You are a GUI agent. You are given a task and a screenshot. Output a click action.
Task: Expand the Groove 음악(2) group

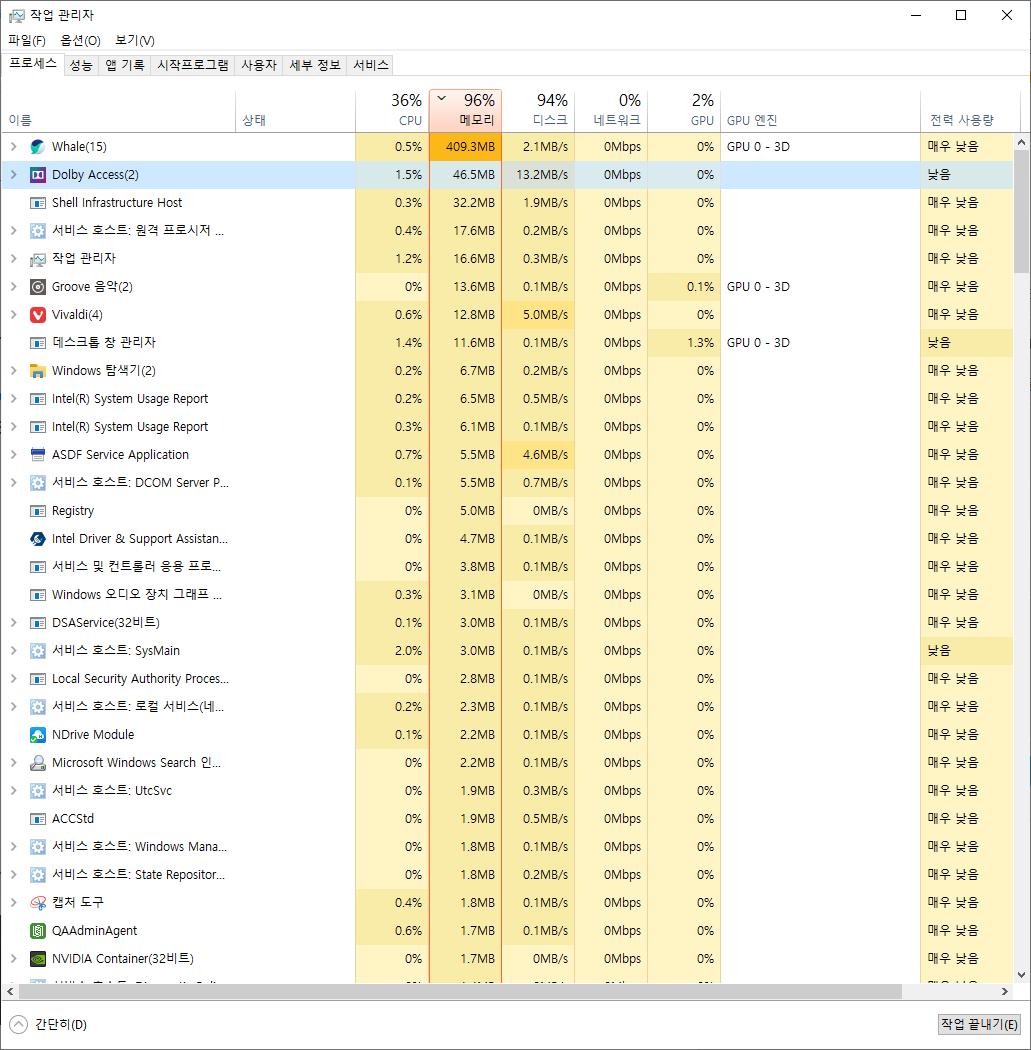13,287
